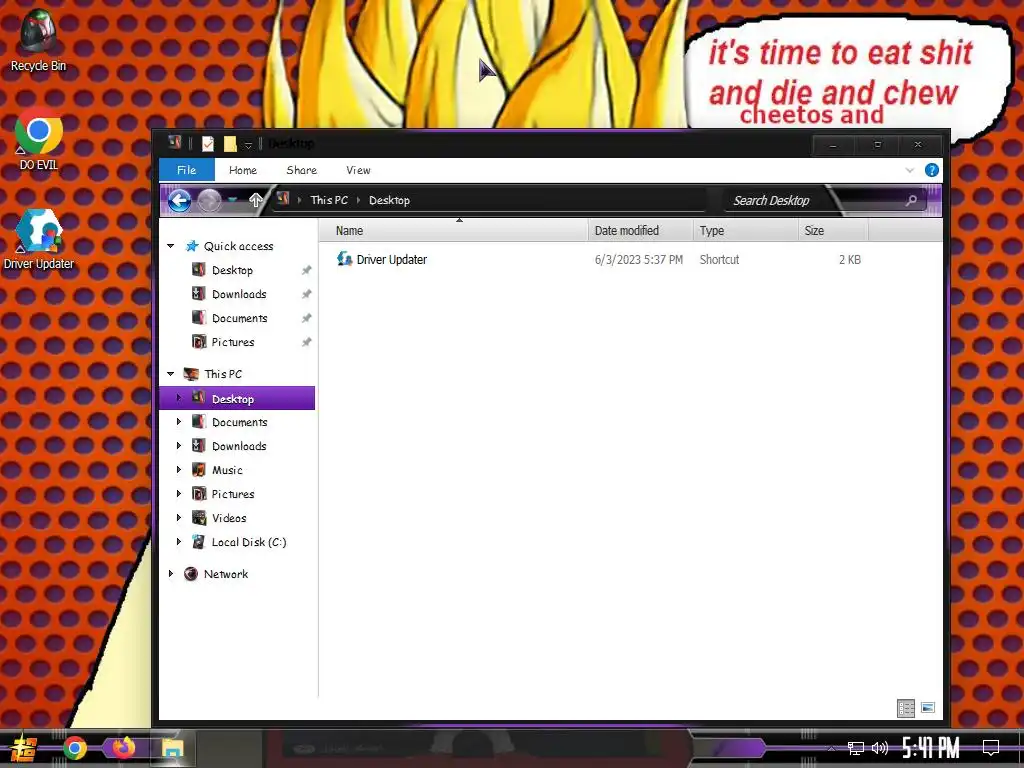Expand the Videos tree node

pyautogui.click(x=179, y=518)
